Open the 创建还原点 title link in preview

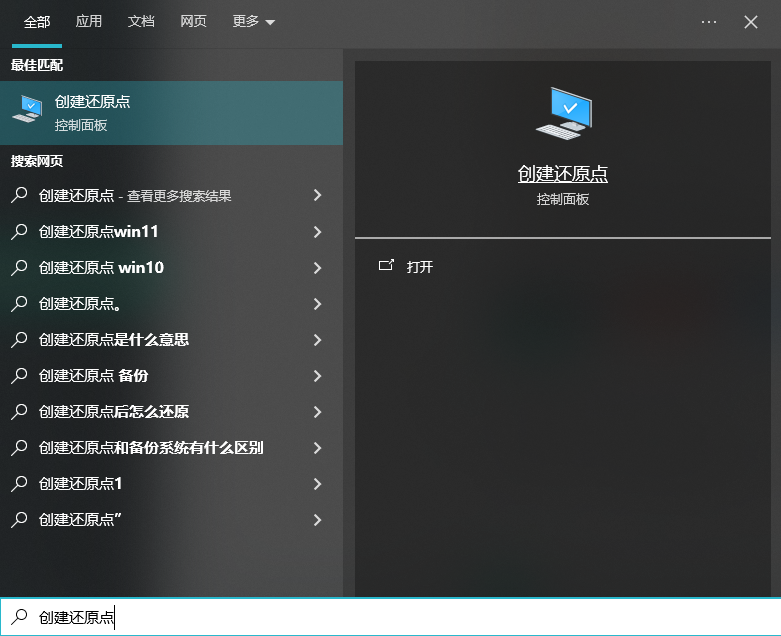(x=562, y=174)
